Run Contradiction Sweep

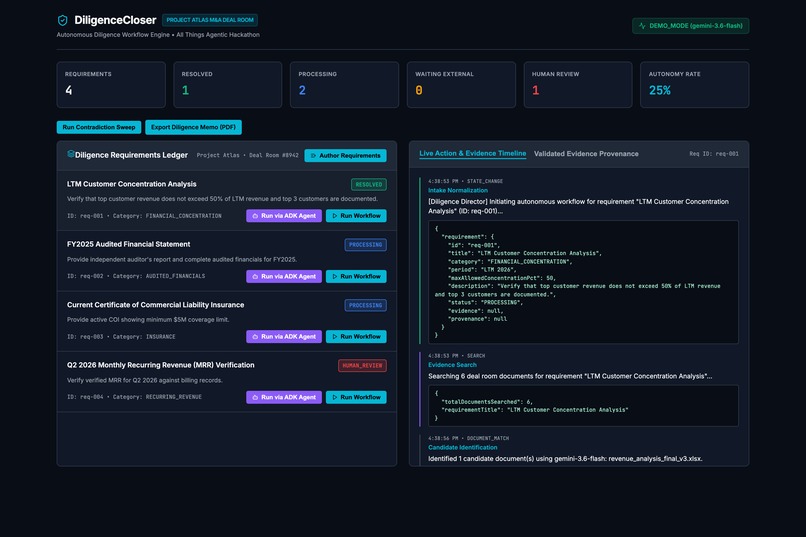click(x=99, y=127)
